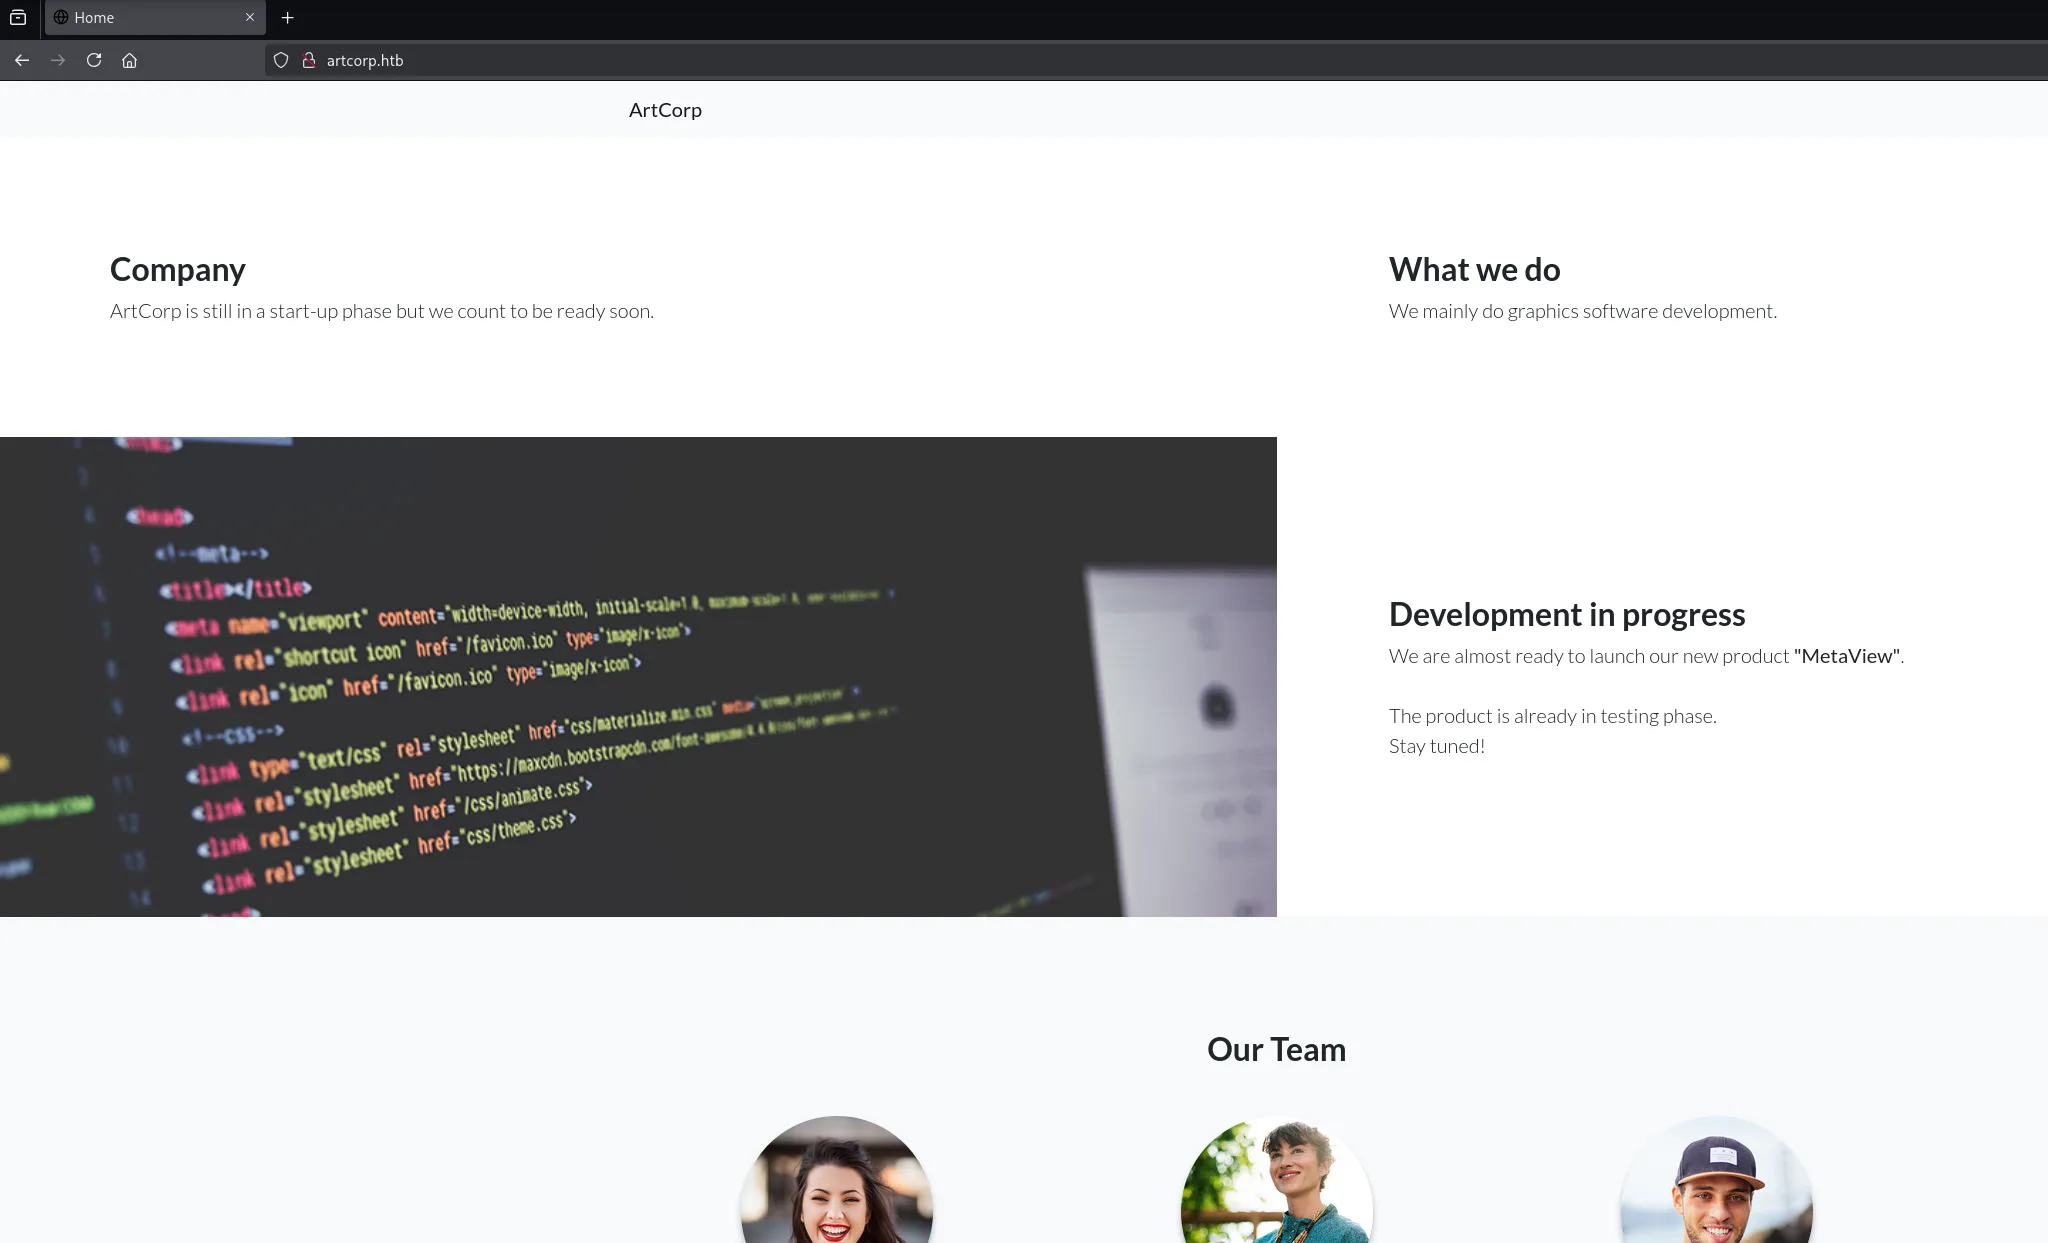The image size is (2048, 1243).
Task: Click the ArtCorp brand link
Action: pyautogui.click(x=665, y=110)
